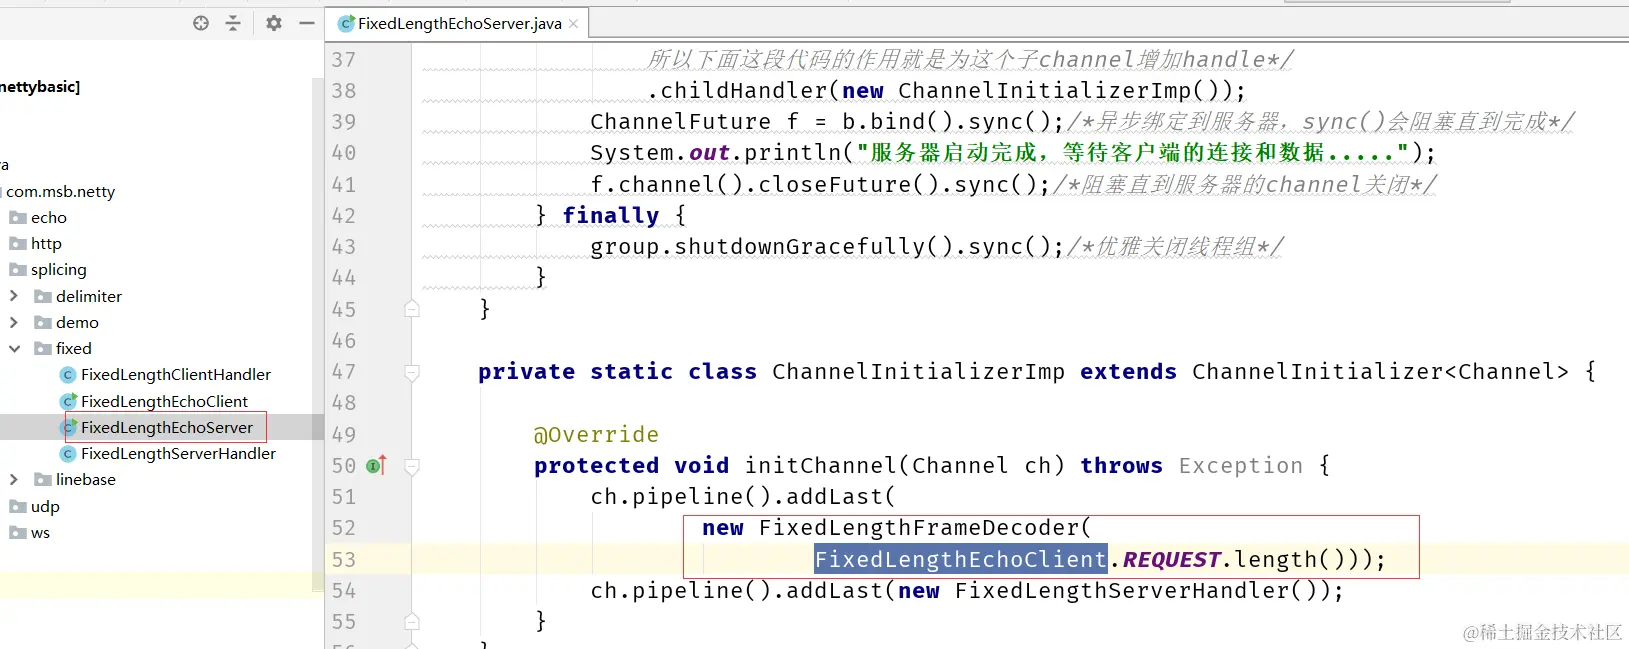Click the udp folder icon
This screenshot has height=649, width=1629.
(18, 506)
